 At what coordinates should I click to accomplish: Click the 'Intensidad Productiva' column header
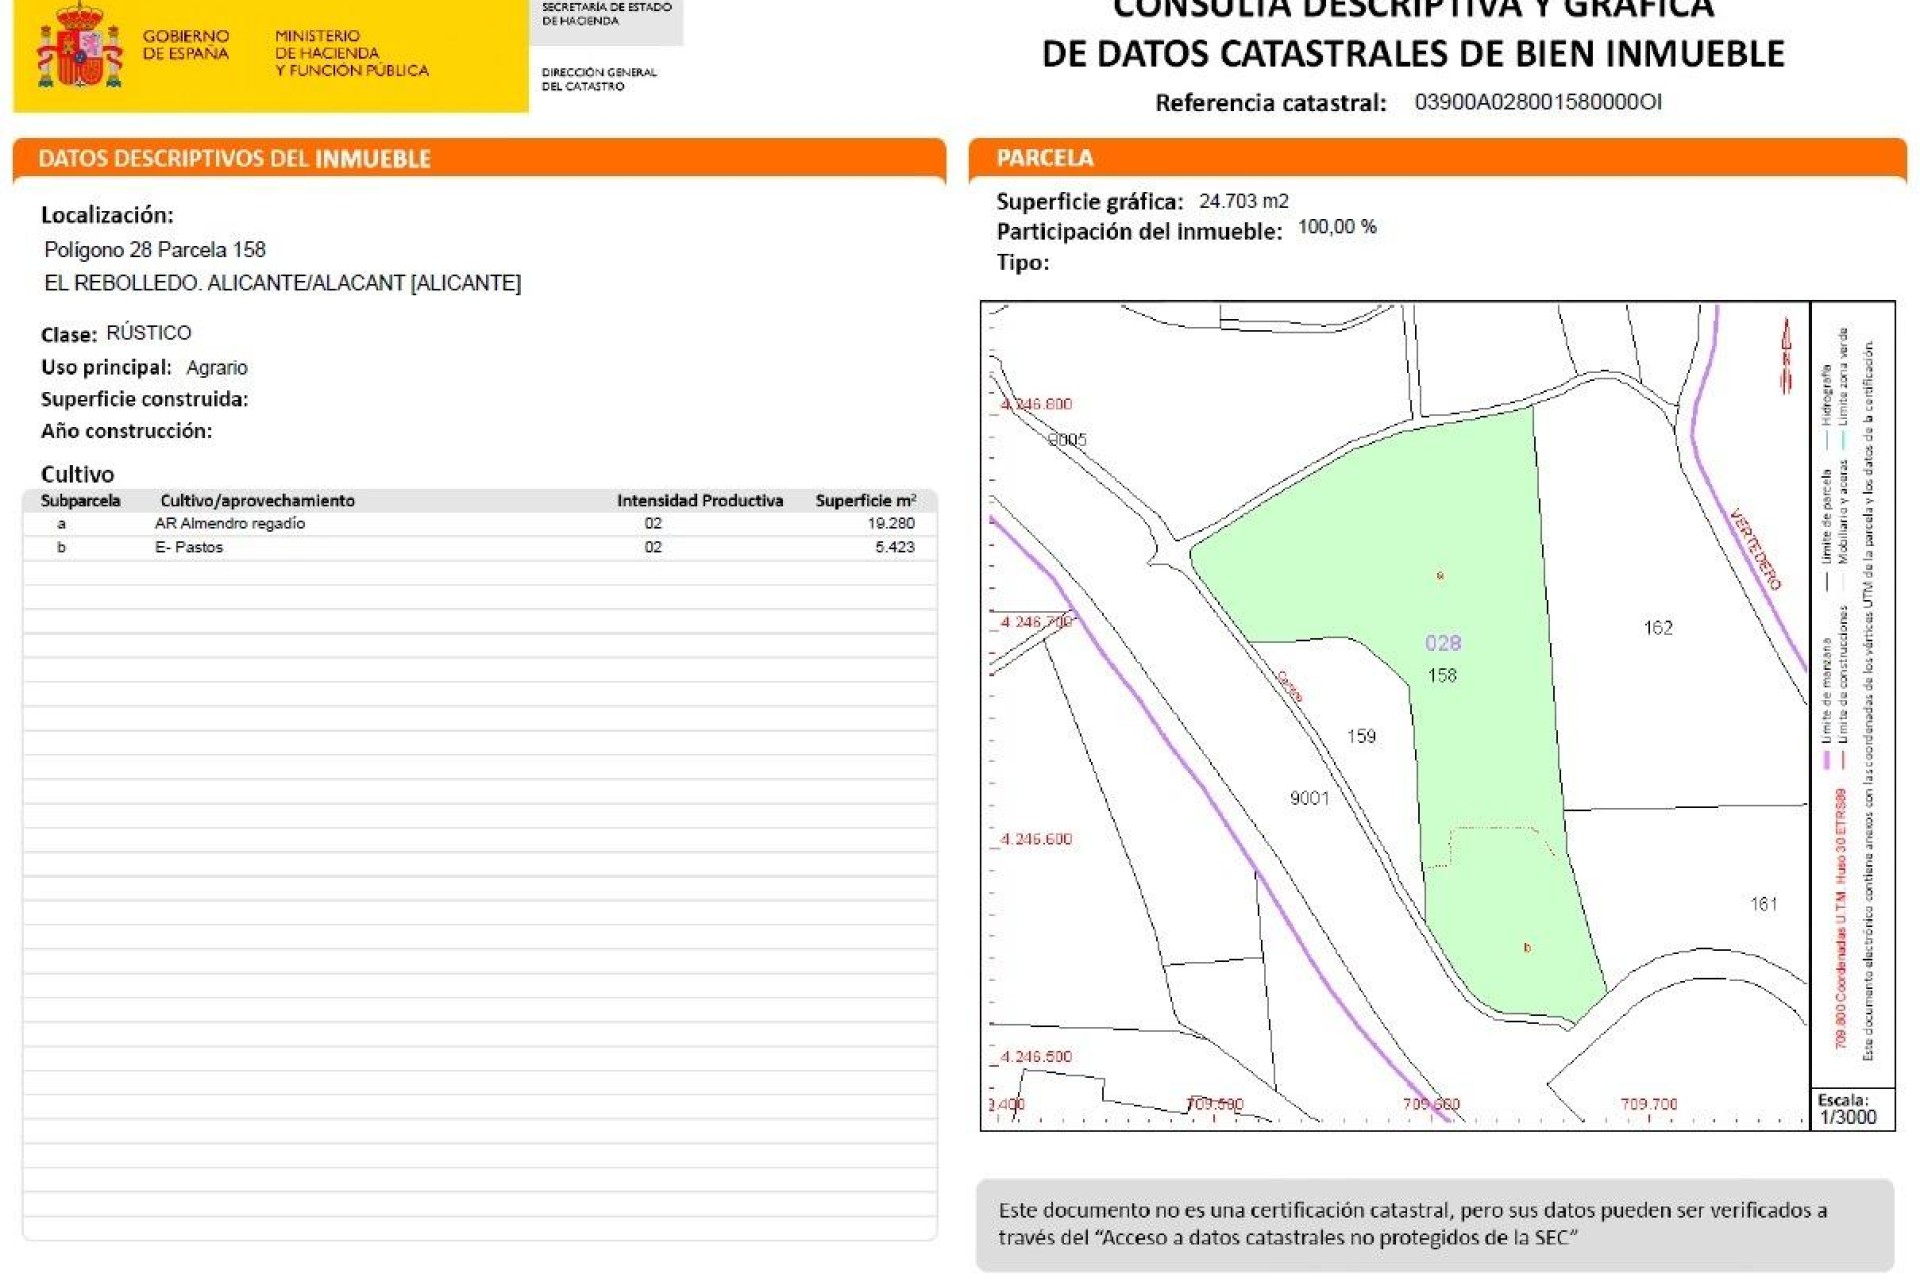pyautogui.click(x=700, y=500)
